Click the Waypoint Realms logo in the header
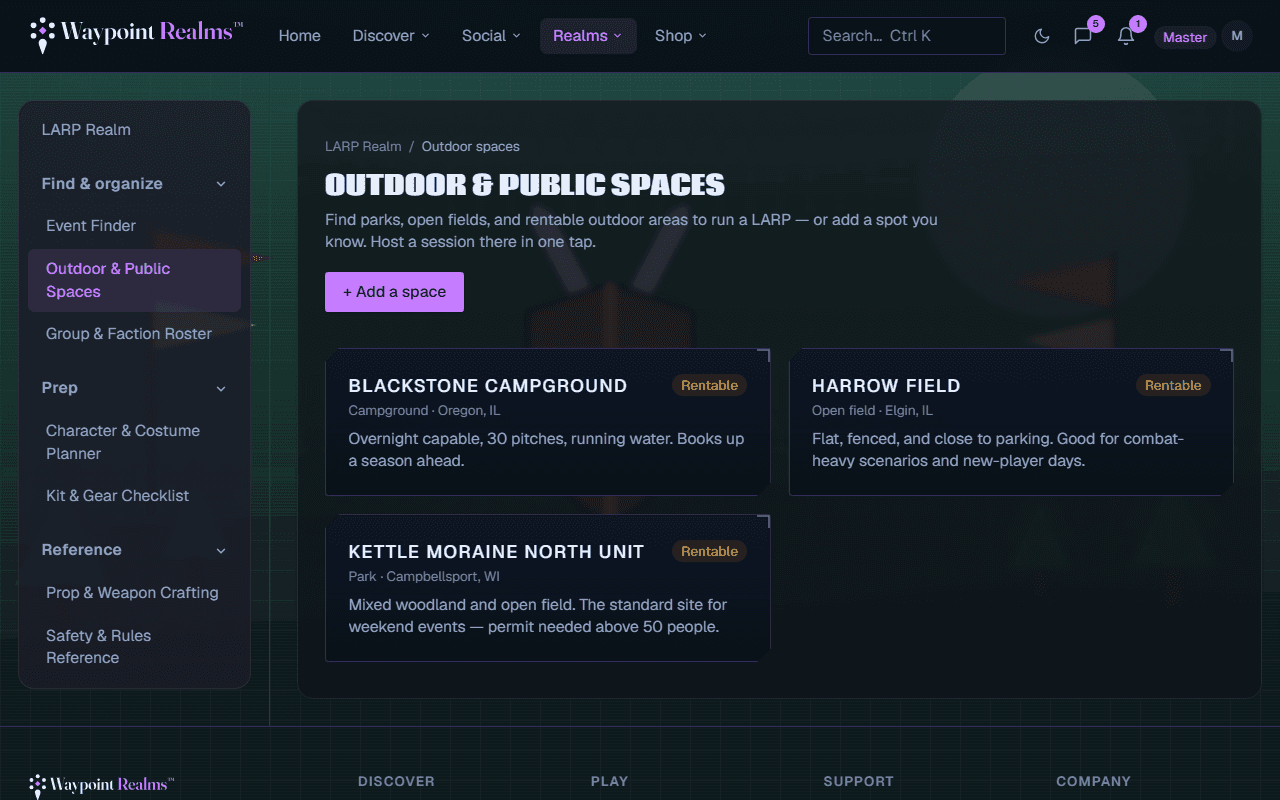Viewport: 1280px width, 800px height. point(136,35)
